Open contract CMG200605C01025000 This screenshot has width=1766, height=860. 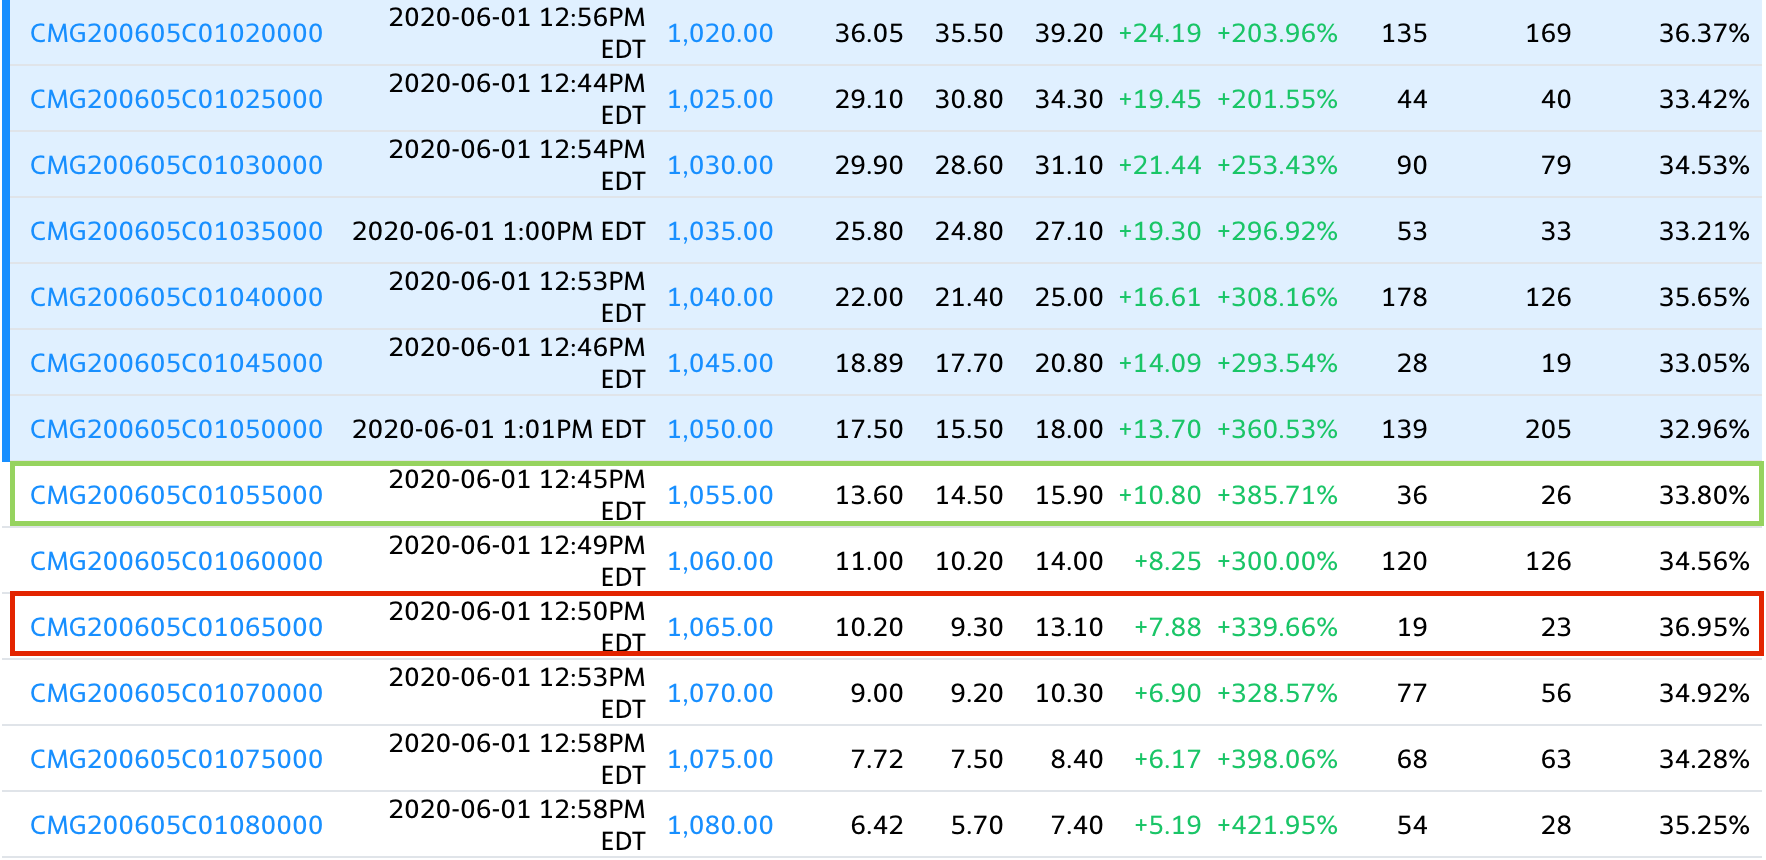pos(176,99)
